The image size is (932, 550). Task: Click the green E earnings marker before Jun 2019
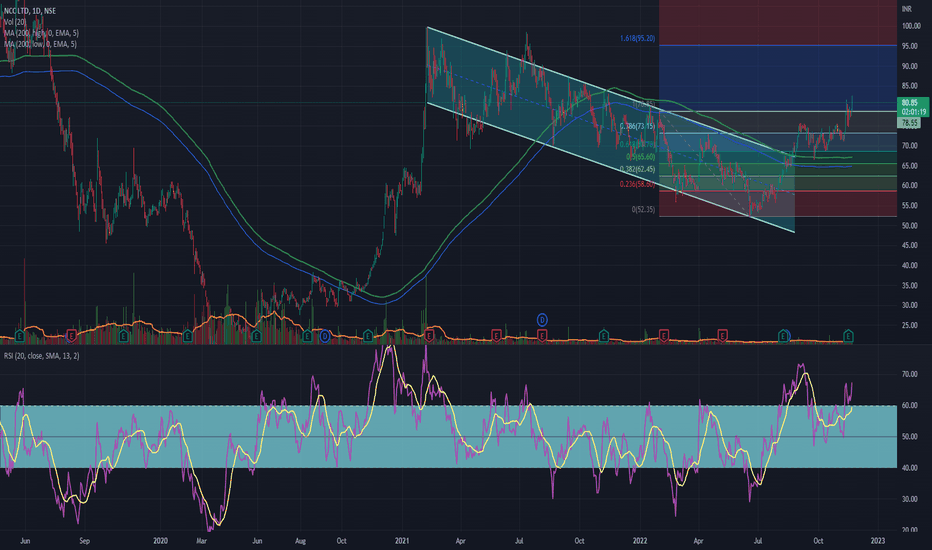point(20,336)
